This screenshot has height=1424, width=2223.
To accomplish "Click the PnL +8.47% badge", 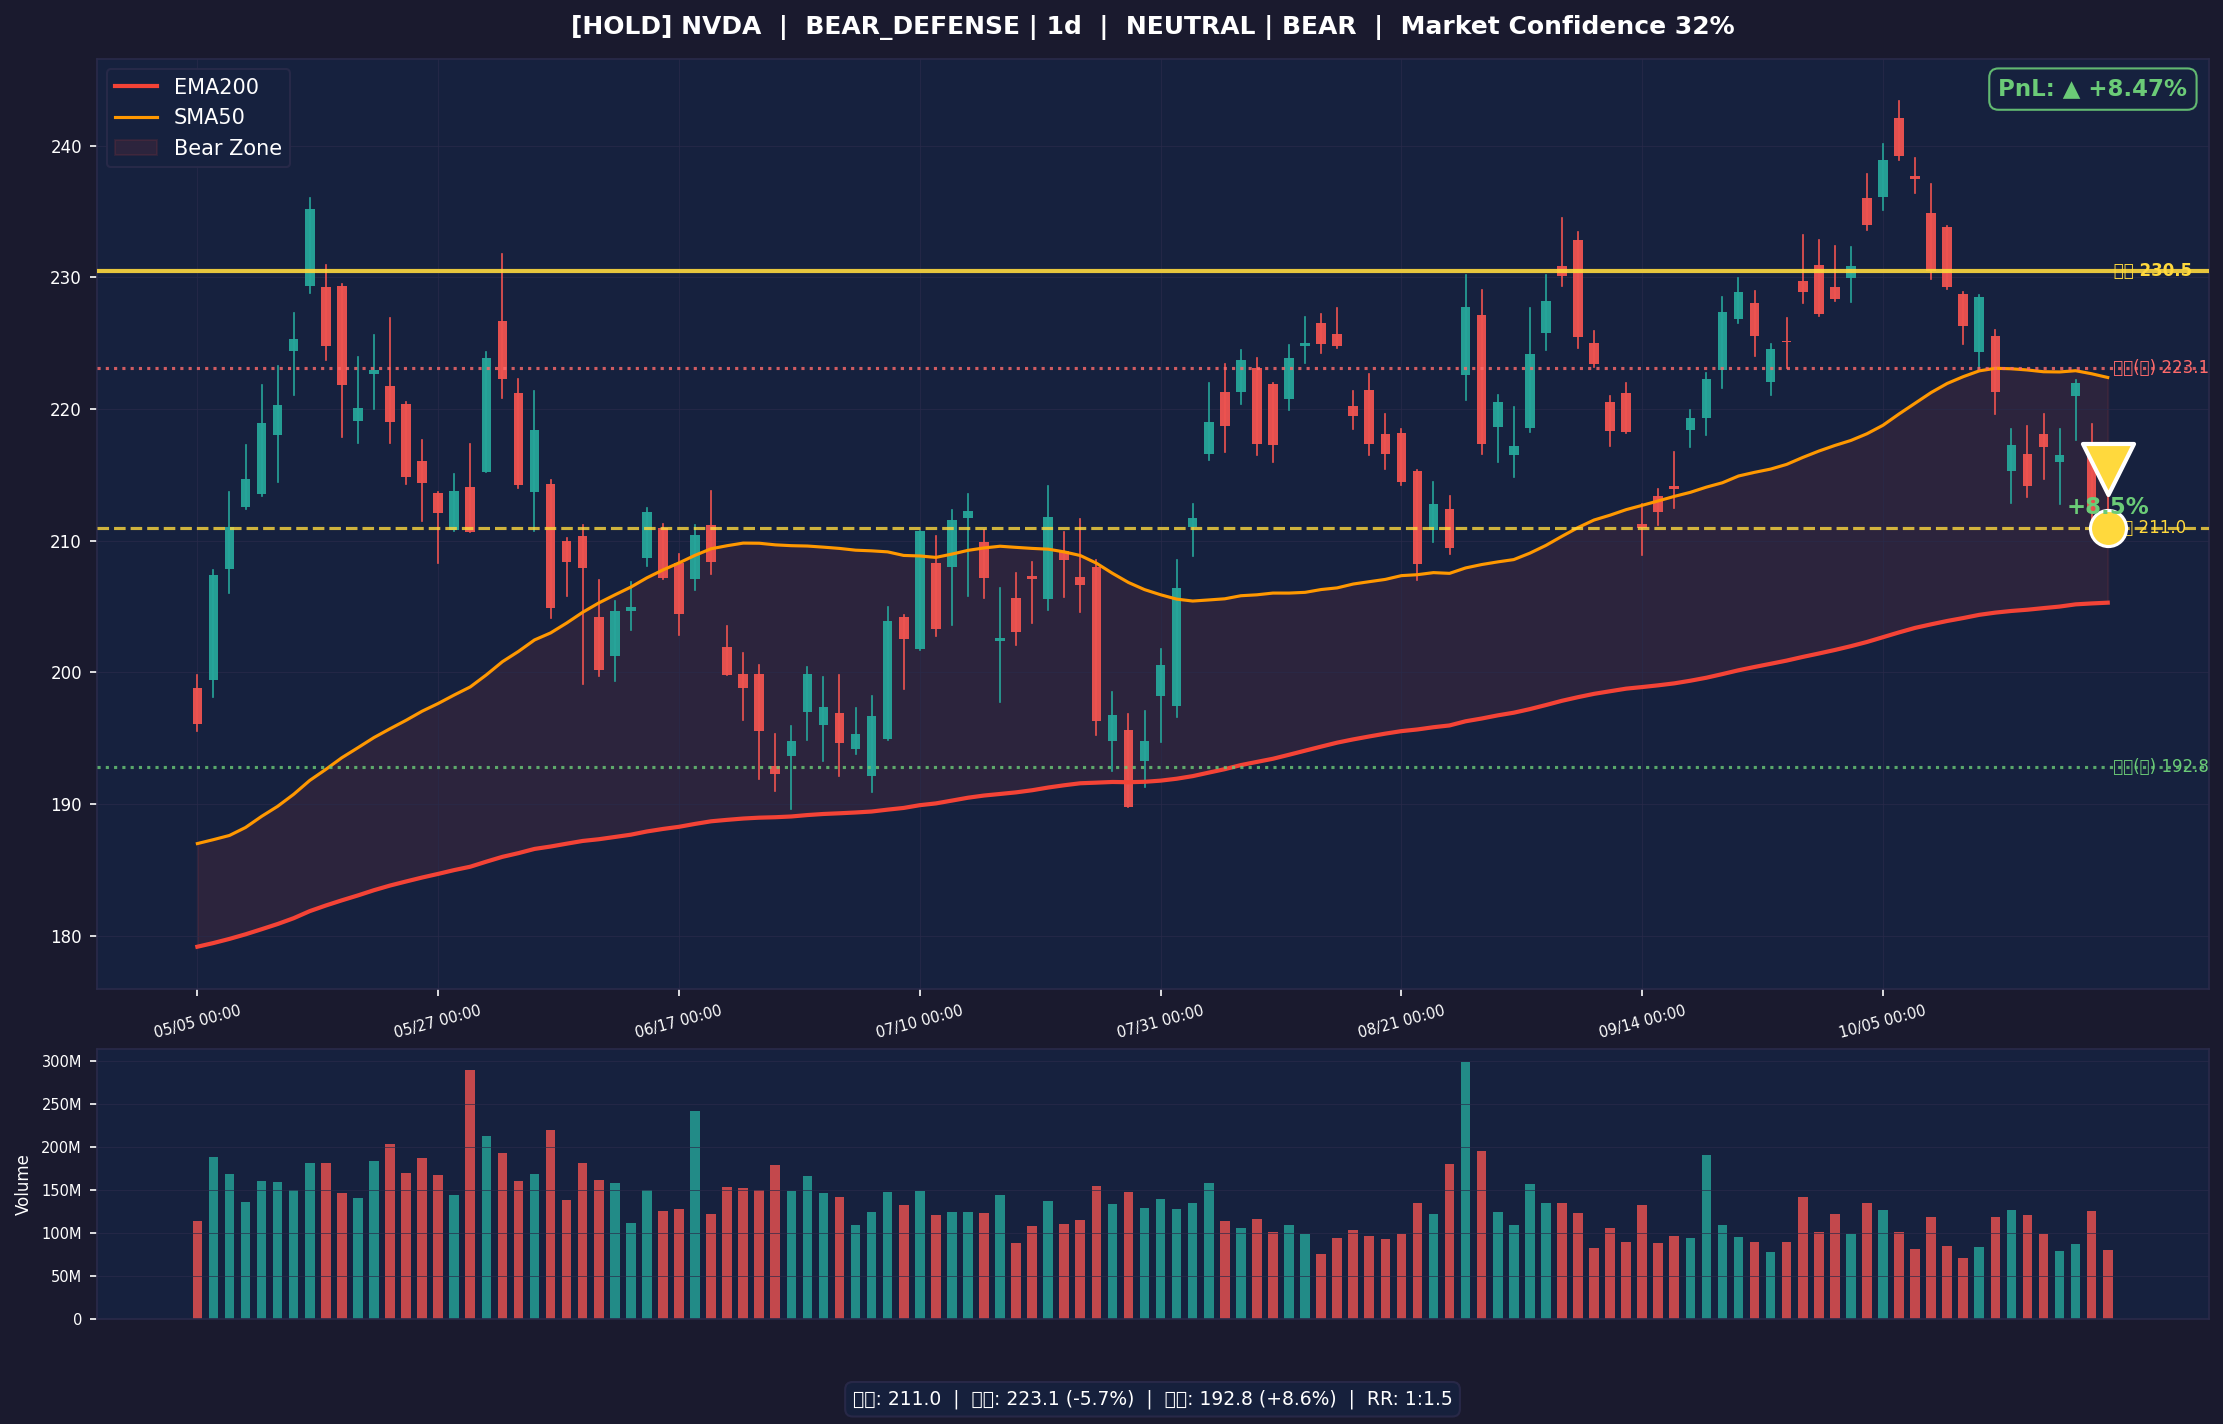I will coord(2092,89).
